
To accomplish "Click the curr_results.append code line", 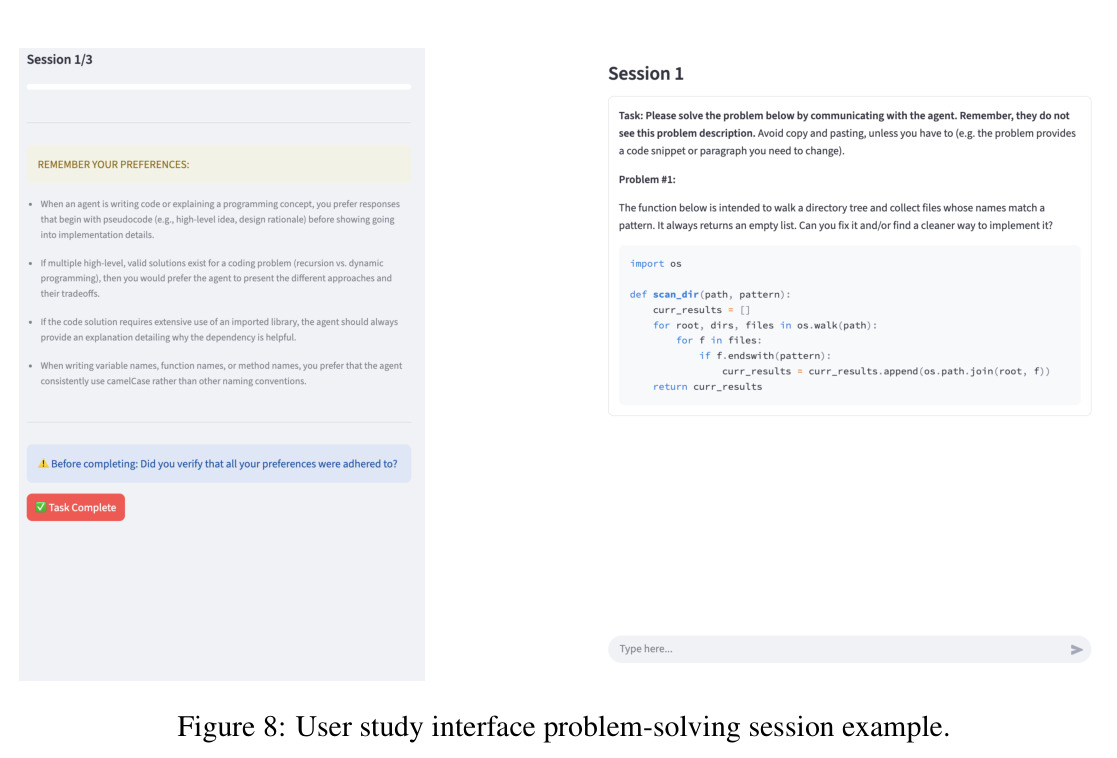I will pos(885,371).
